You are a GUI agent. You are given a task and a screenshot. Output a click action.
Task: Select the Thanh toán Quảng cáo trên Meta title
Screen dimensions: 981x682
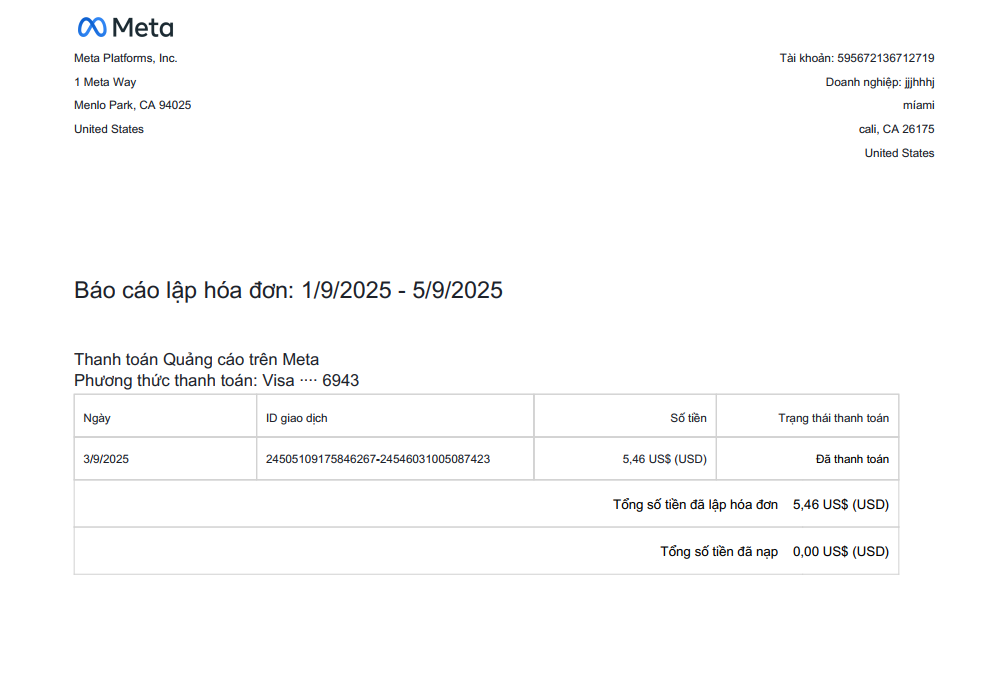[x=196, y=359]
